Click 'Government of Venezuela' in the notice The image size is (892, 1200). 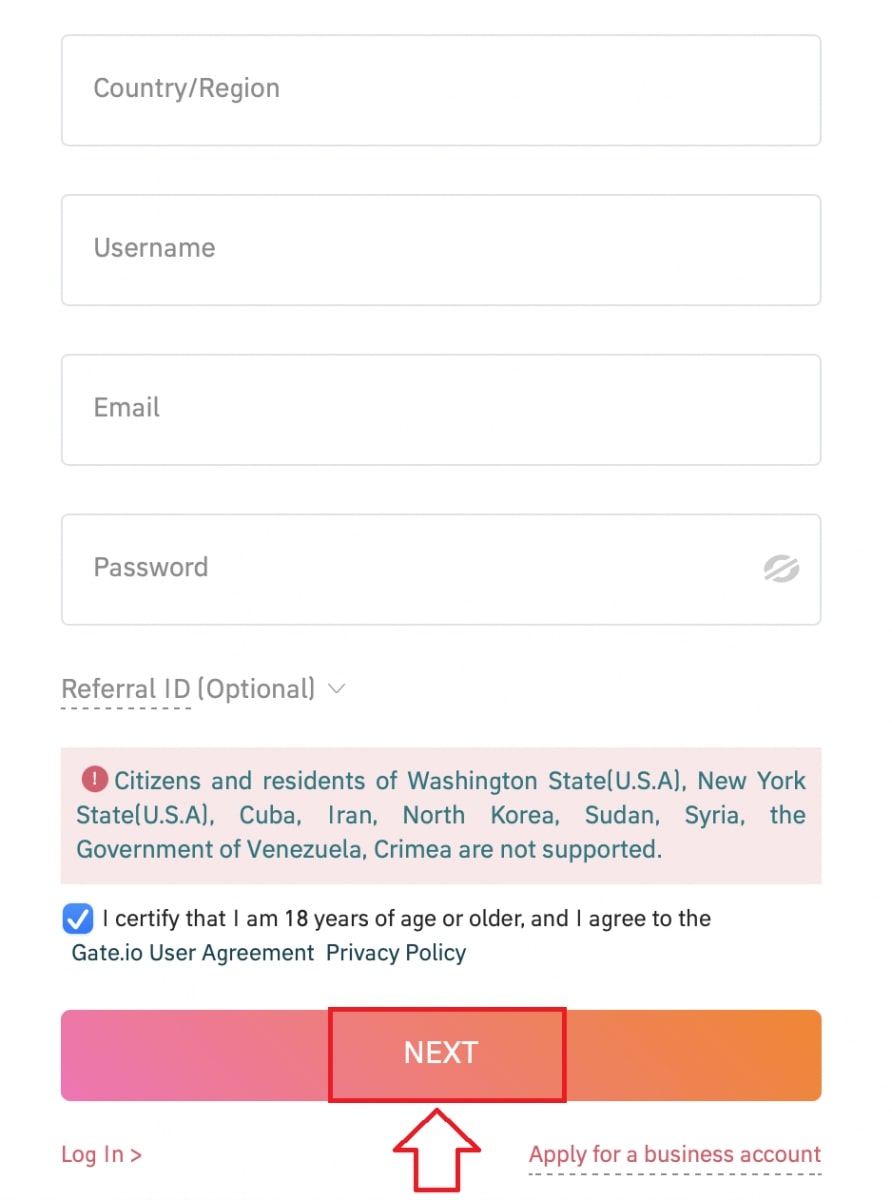[205, 850]
